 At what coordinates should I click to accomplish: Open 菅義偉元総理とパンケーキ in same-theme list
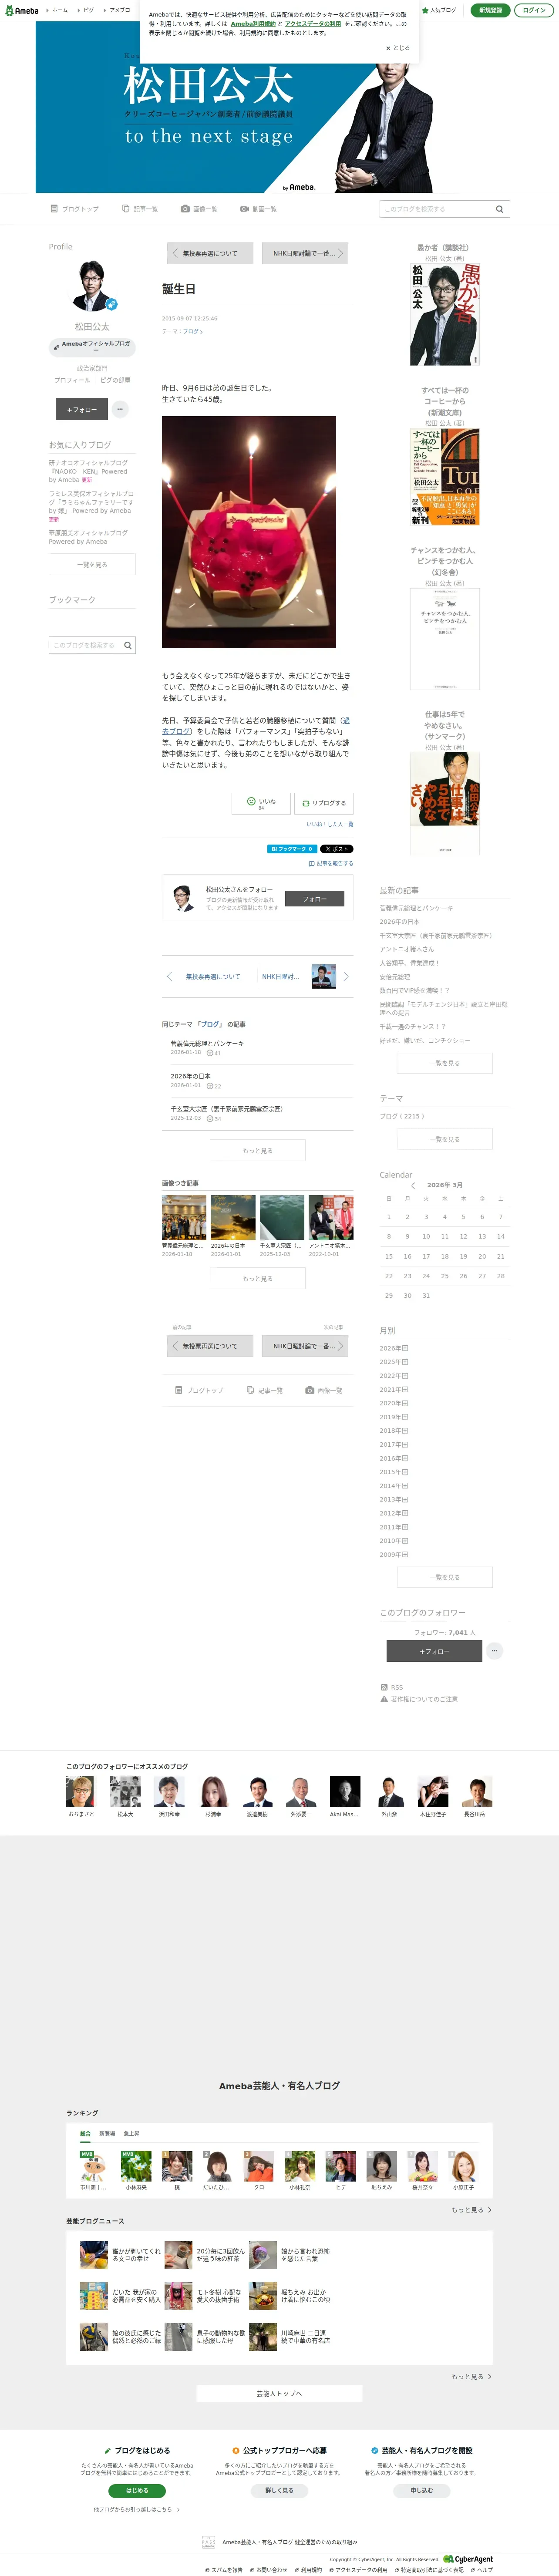coord(207,1043)
